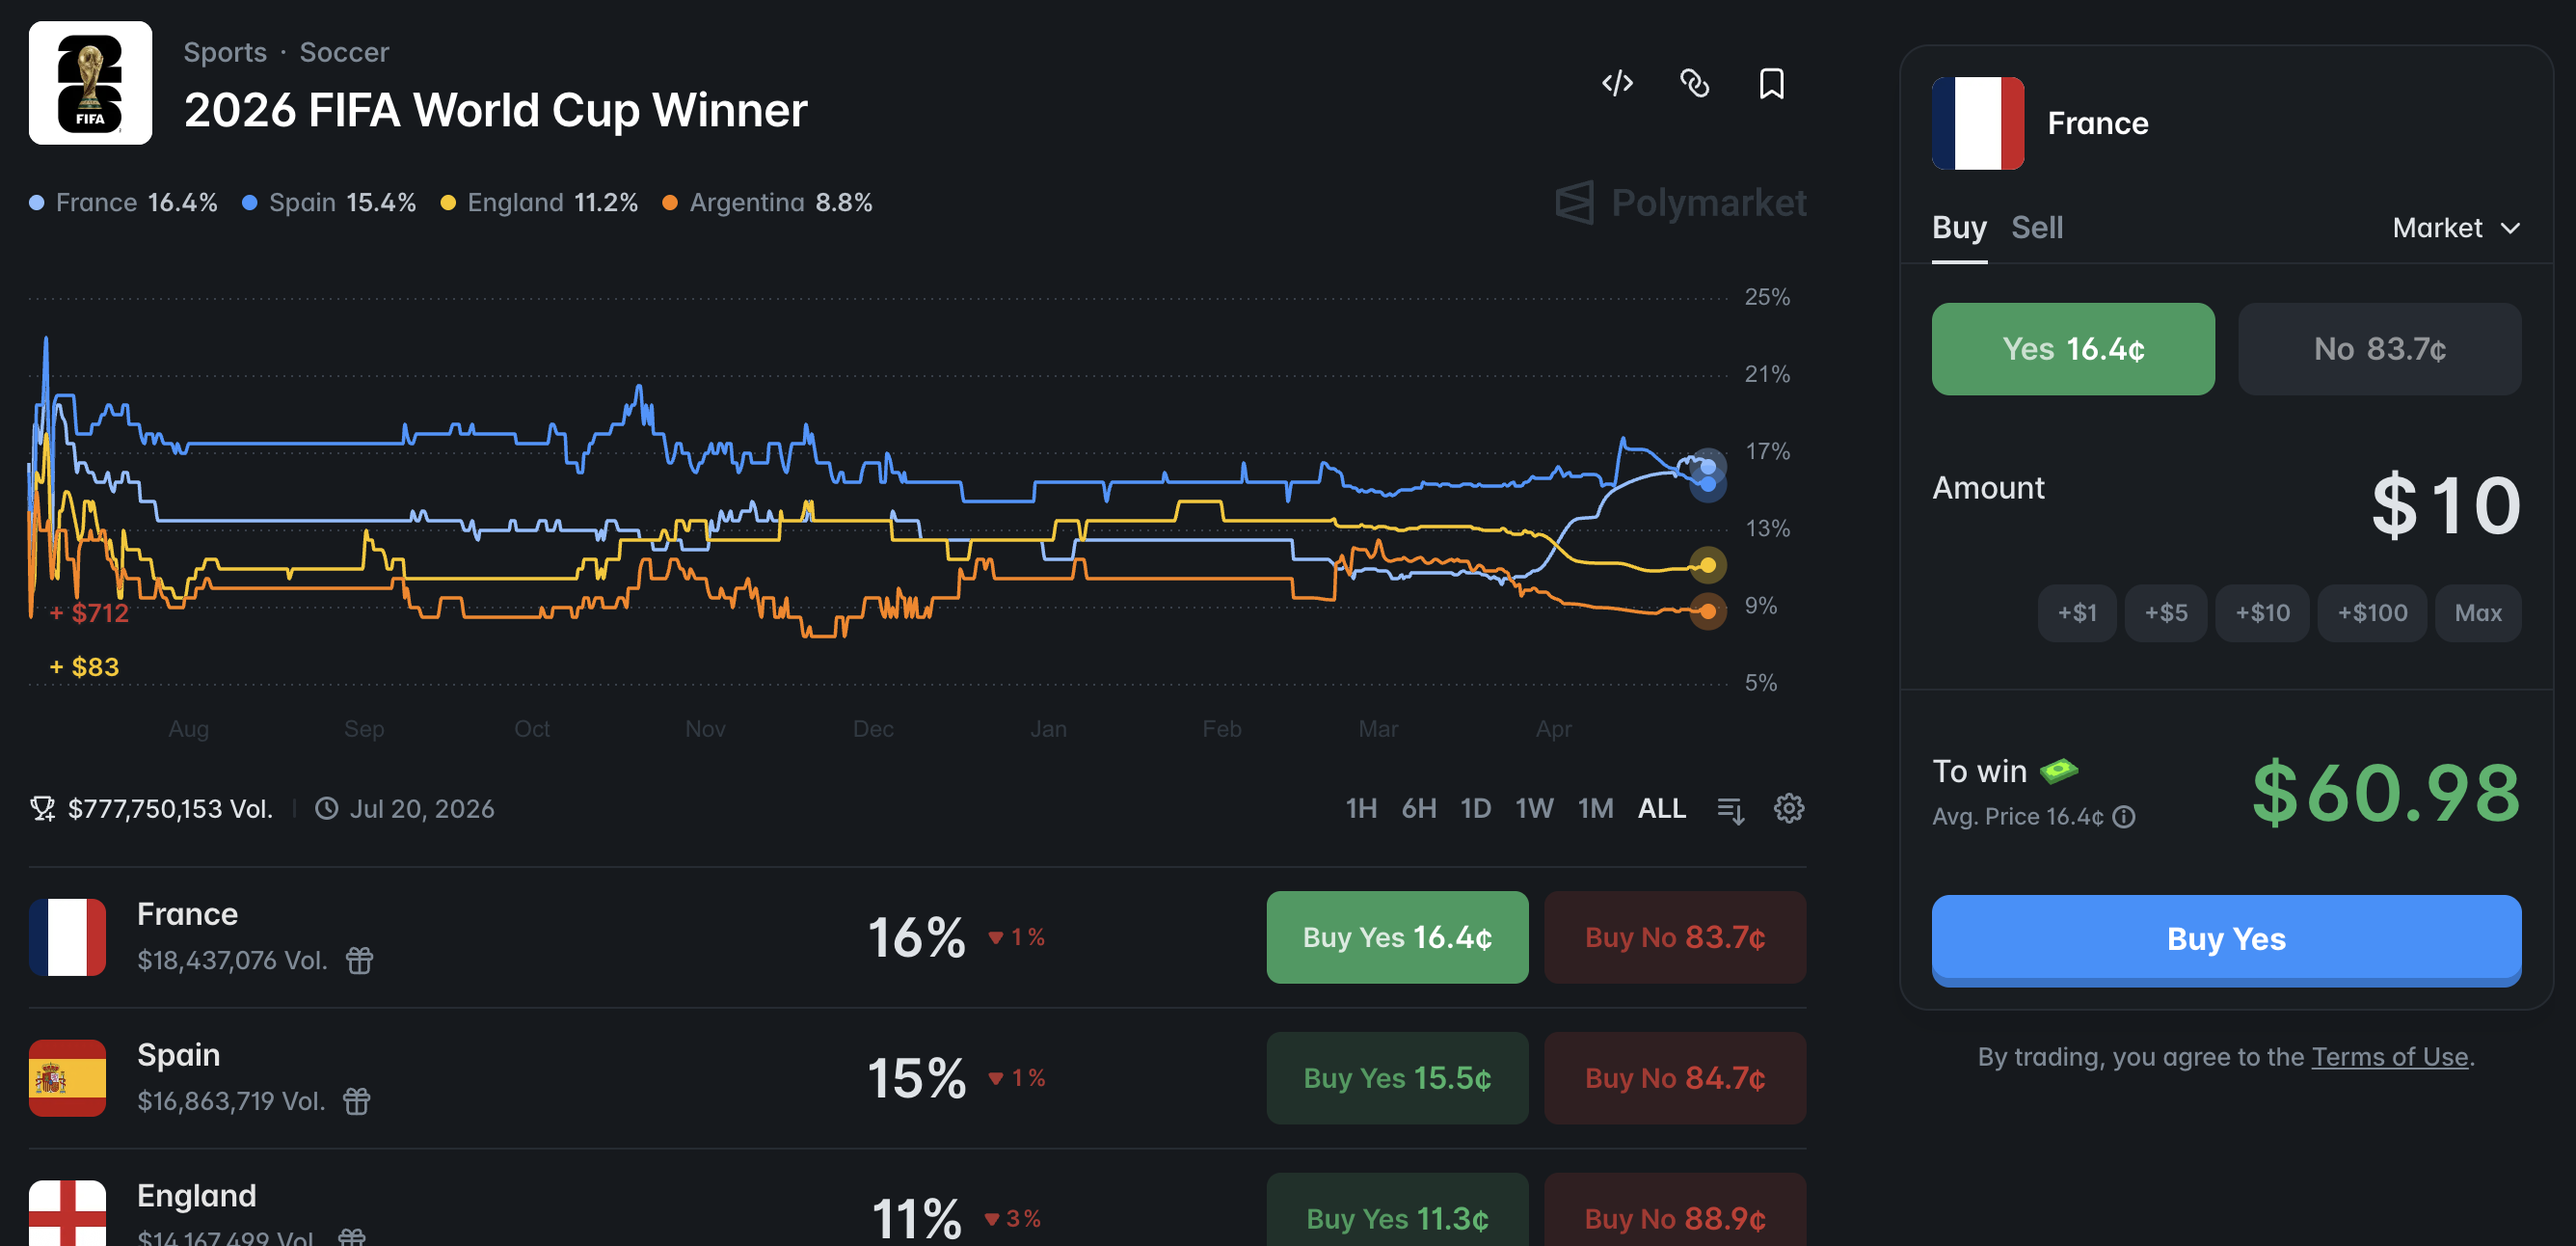Select the Buy tab
This screenshot has height=1246, width=2576.
click(1958, 228)
